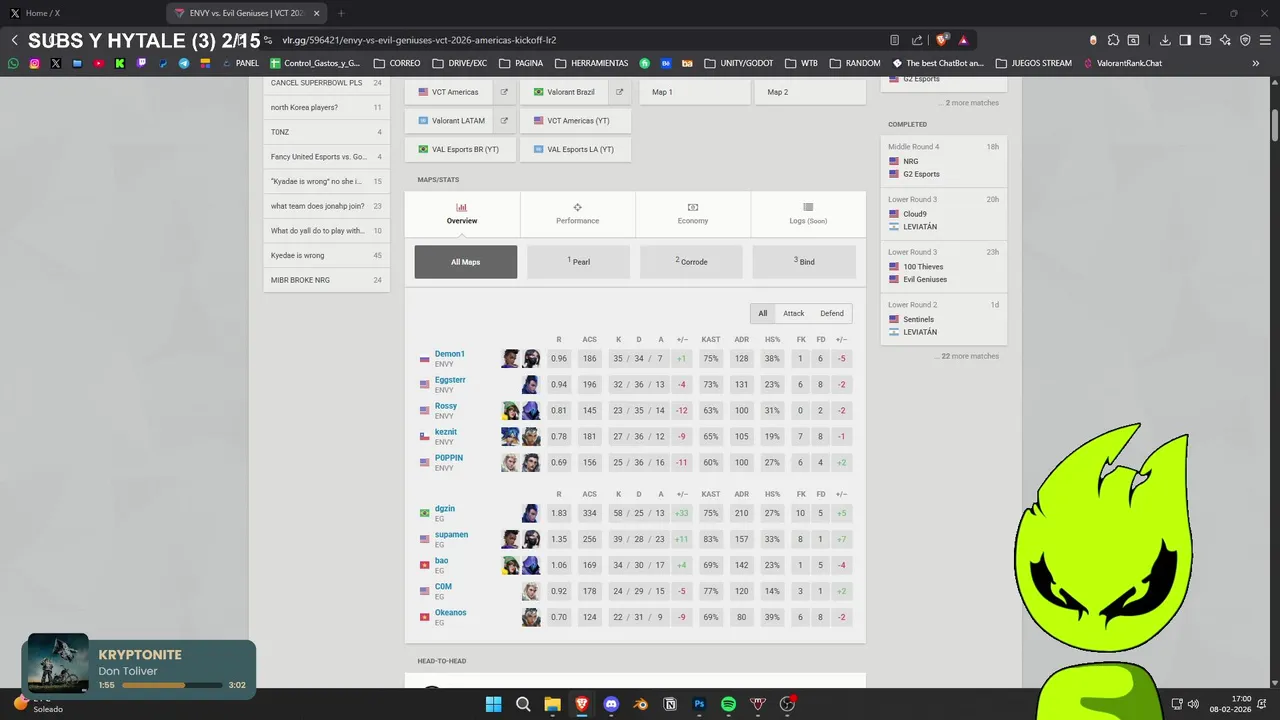Open a new browser tab
1280x720 pixels.
pyautogui.click(x=341, y=13)
